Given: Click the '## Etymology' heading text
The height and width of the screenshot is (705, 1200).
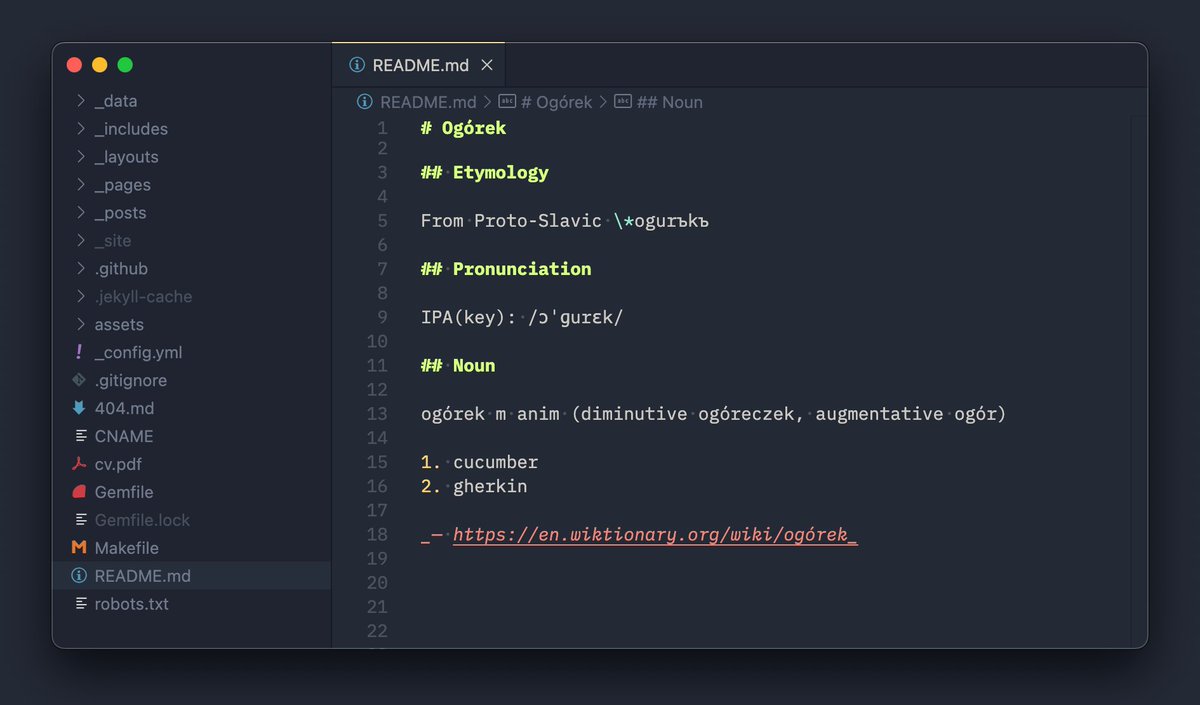Looking at the screenshot, I should click(485, 172).
